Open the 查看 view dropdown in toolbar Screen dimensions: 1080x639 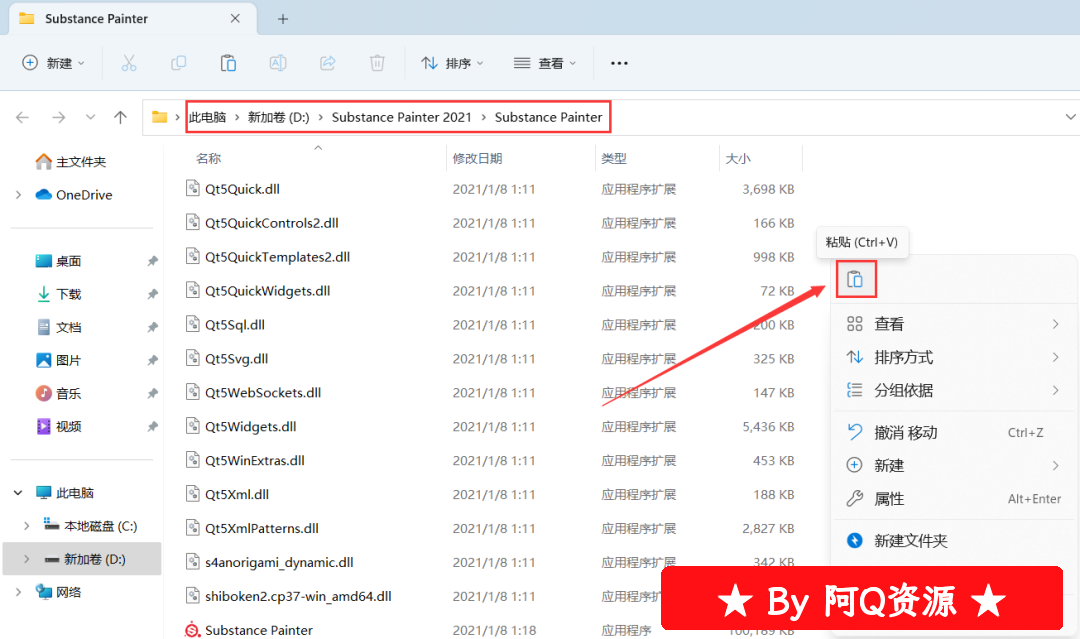point(545,63)
